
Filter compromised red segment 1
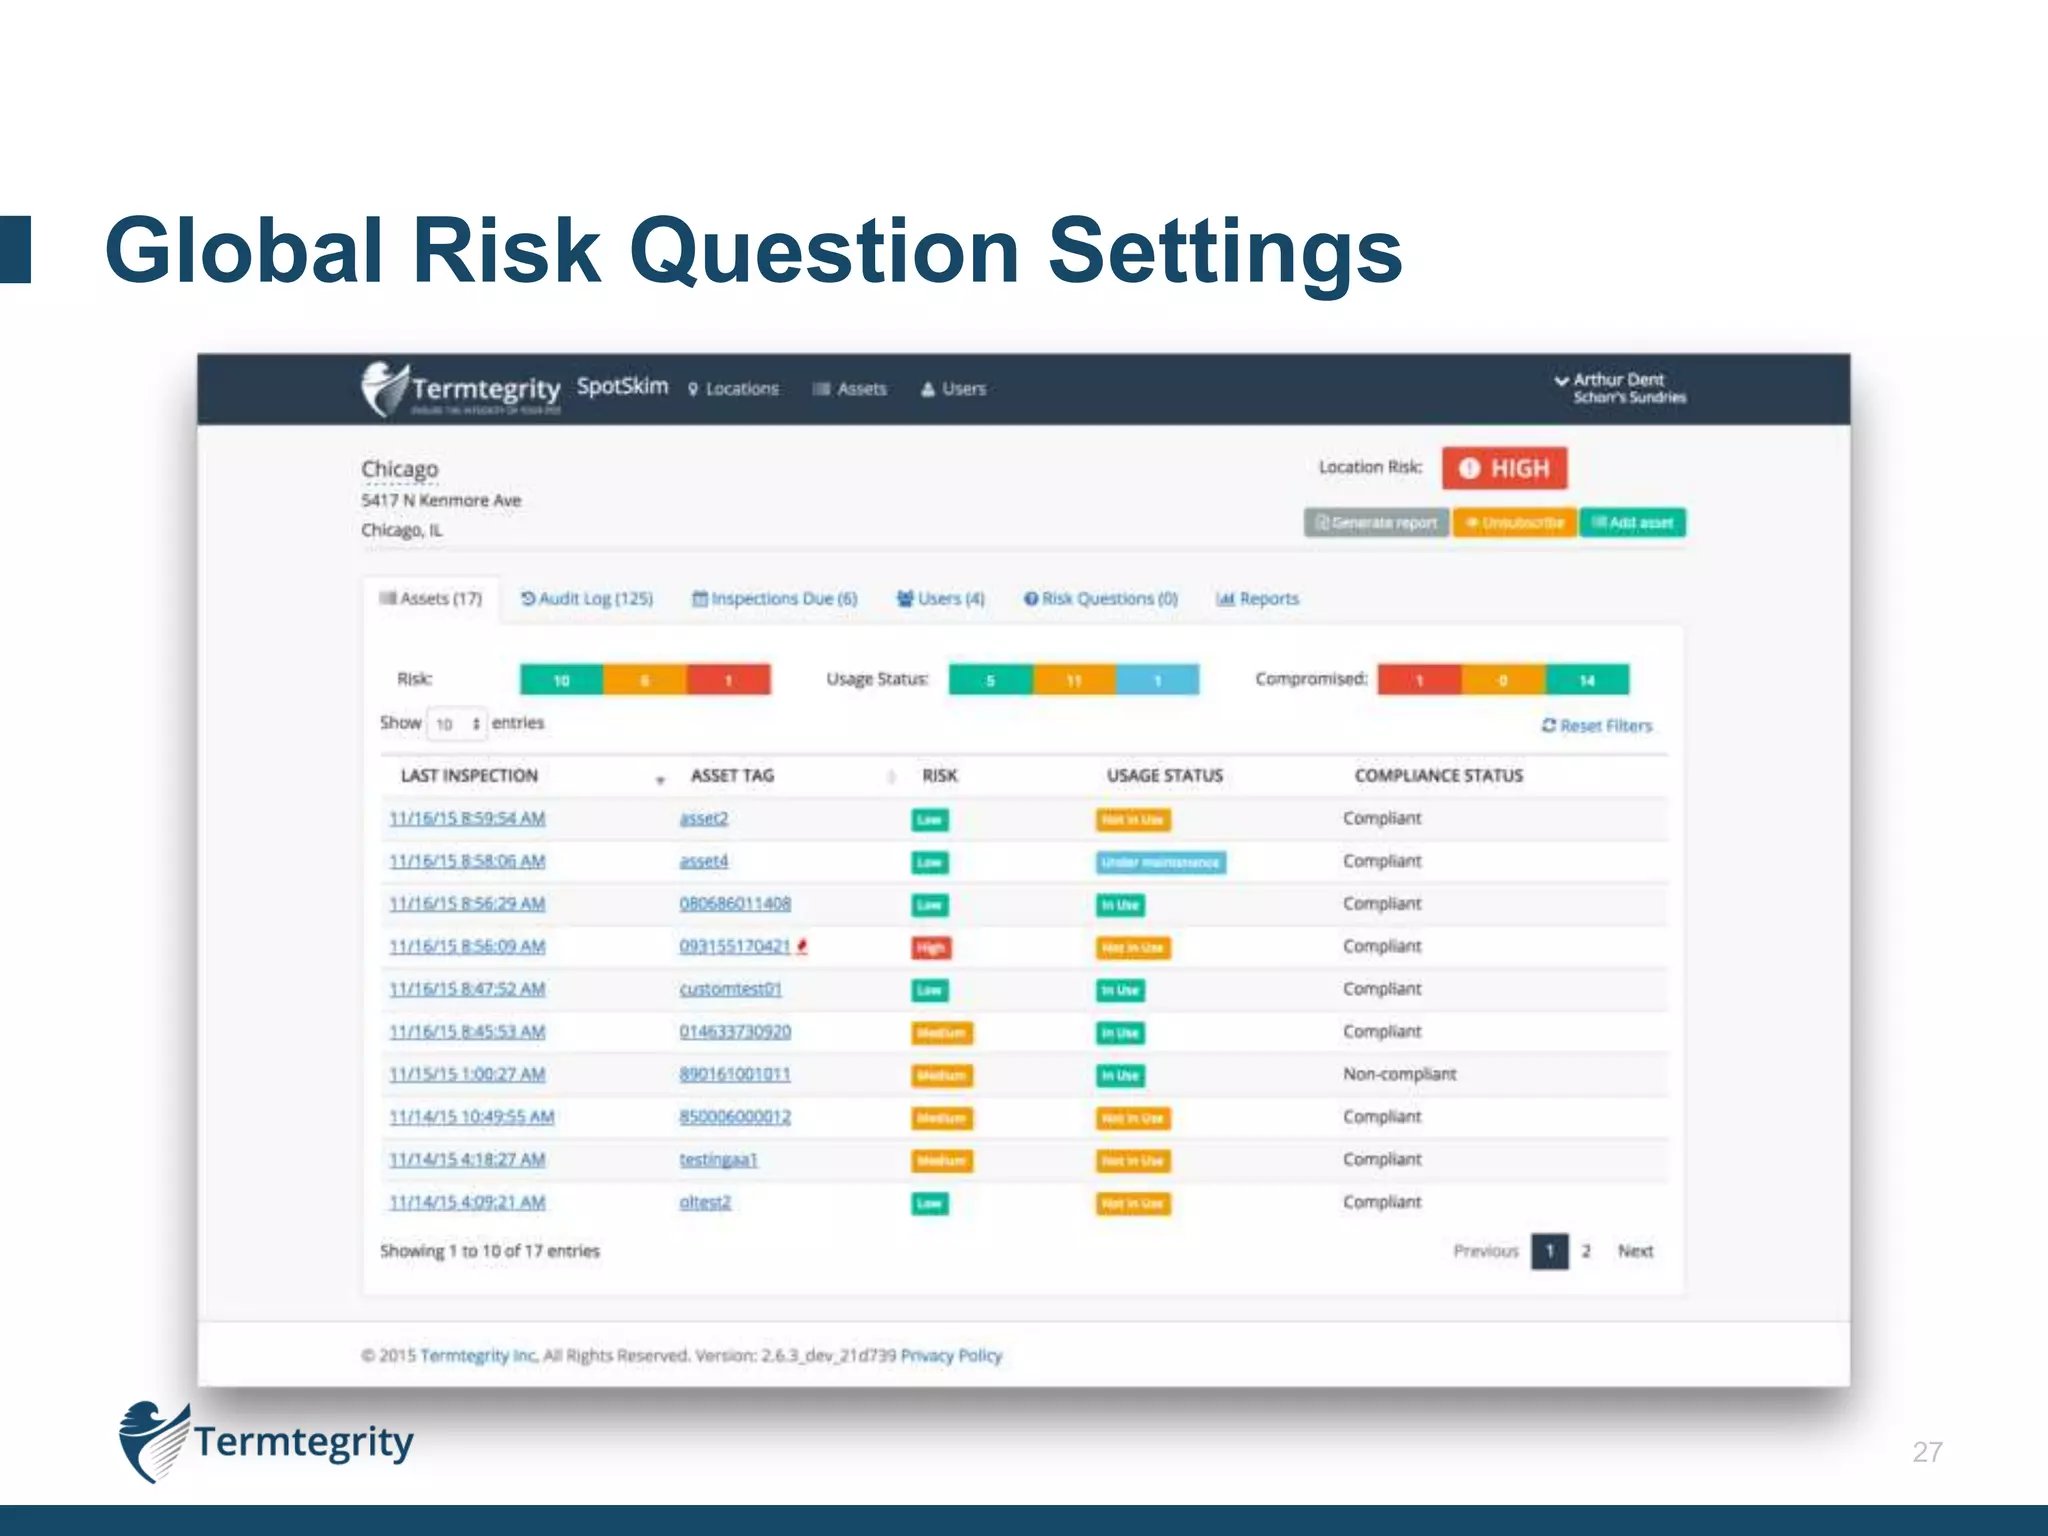[x=1419, y=680]
